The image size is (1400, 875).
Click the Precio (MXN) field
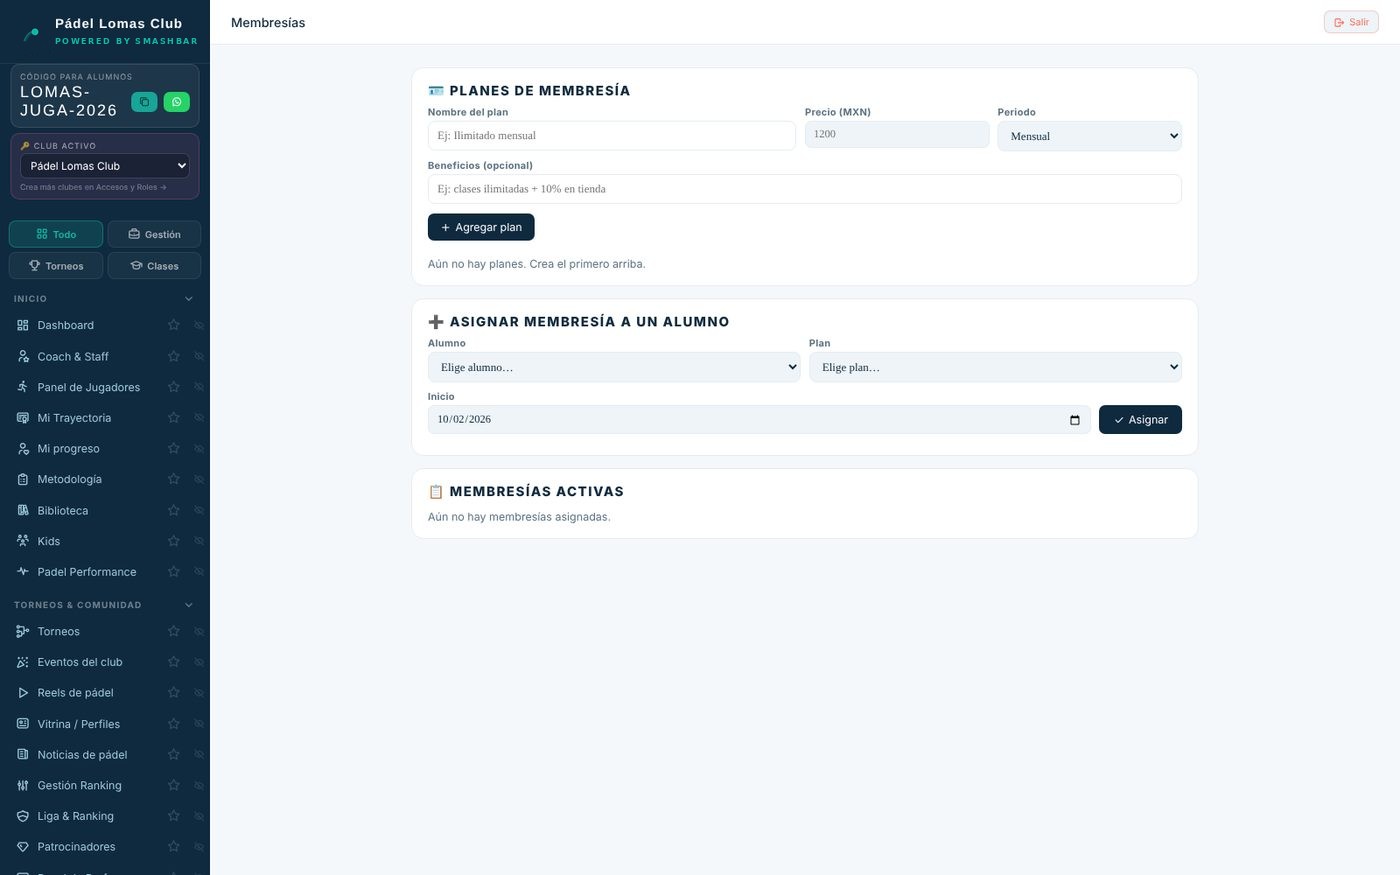pyautogui.click(x=897, y=134)
